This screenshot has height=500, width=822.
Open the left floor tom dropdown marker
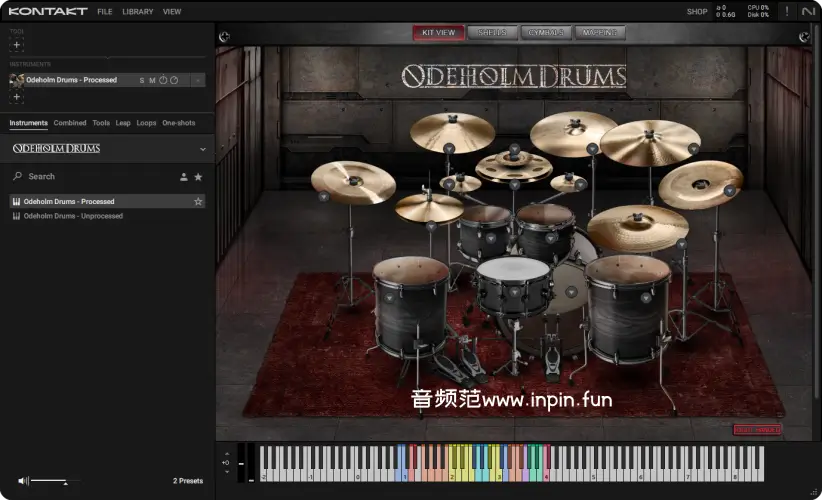point(388,298)
